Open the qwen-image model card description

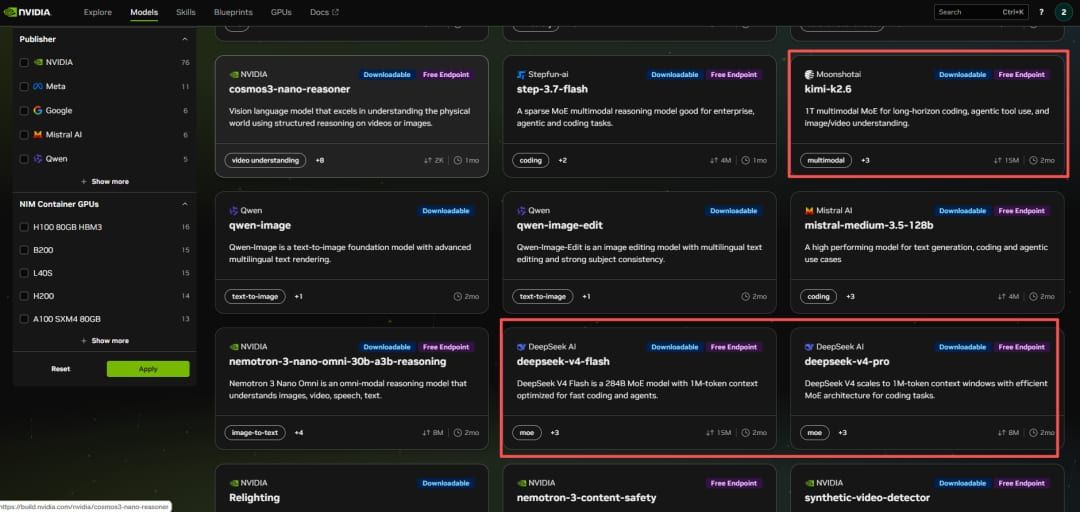(x=351, y=254)
